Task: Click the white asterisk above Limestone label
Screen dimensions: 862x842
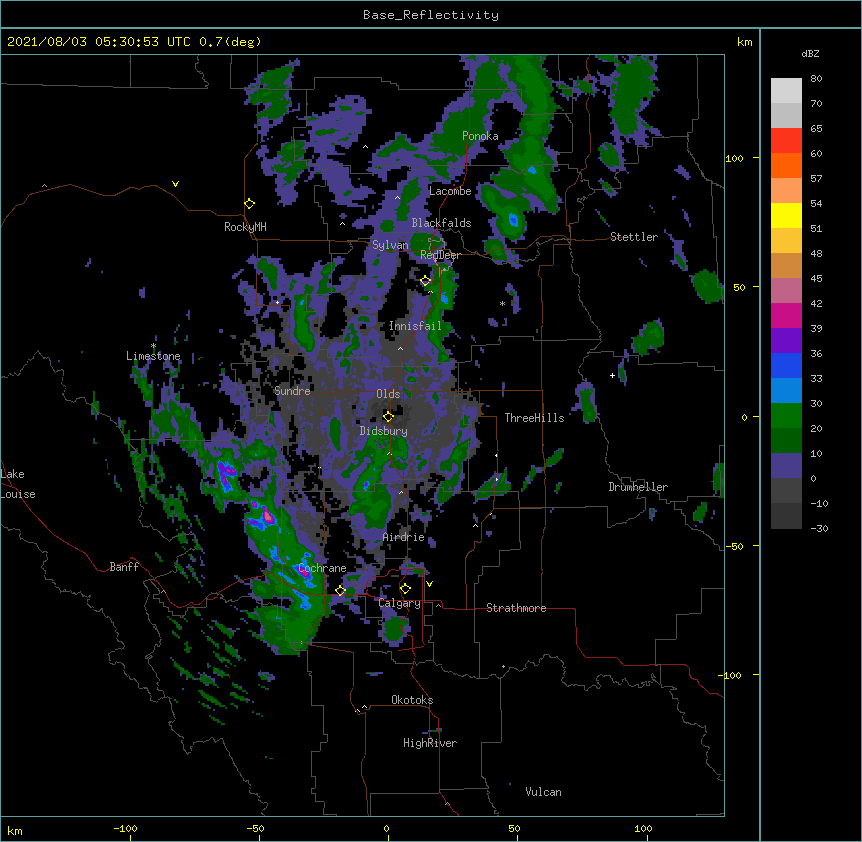Action: tap(153, 346)
